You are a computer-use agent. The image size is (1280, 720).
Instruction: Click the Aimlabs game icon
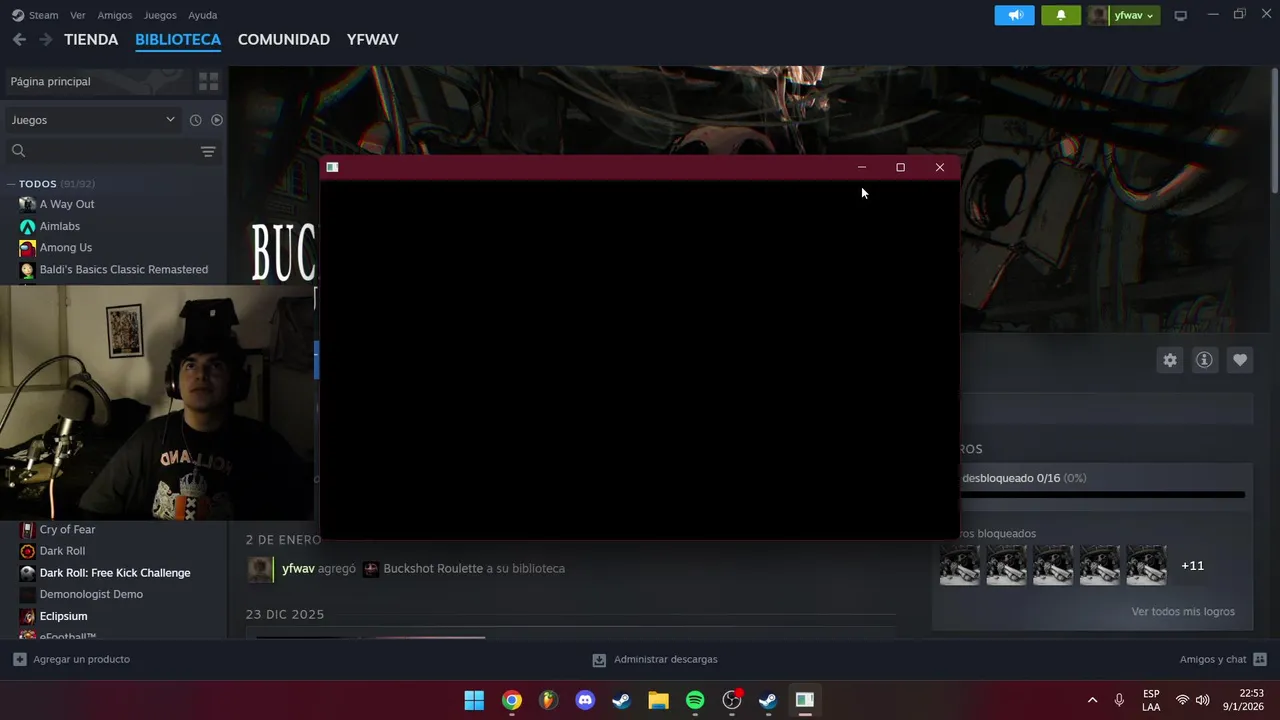coord(28,226)
